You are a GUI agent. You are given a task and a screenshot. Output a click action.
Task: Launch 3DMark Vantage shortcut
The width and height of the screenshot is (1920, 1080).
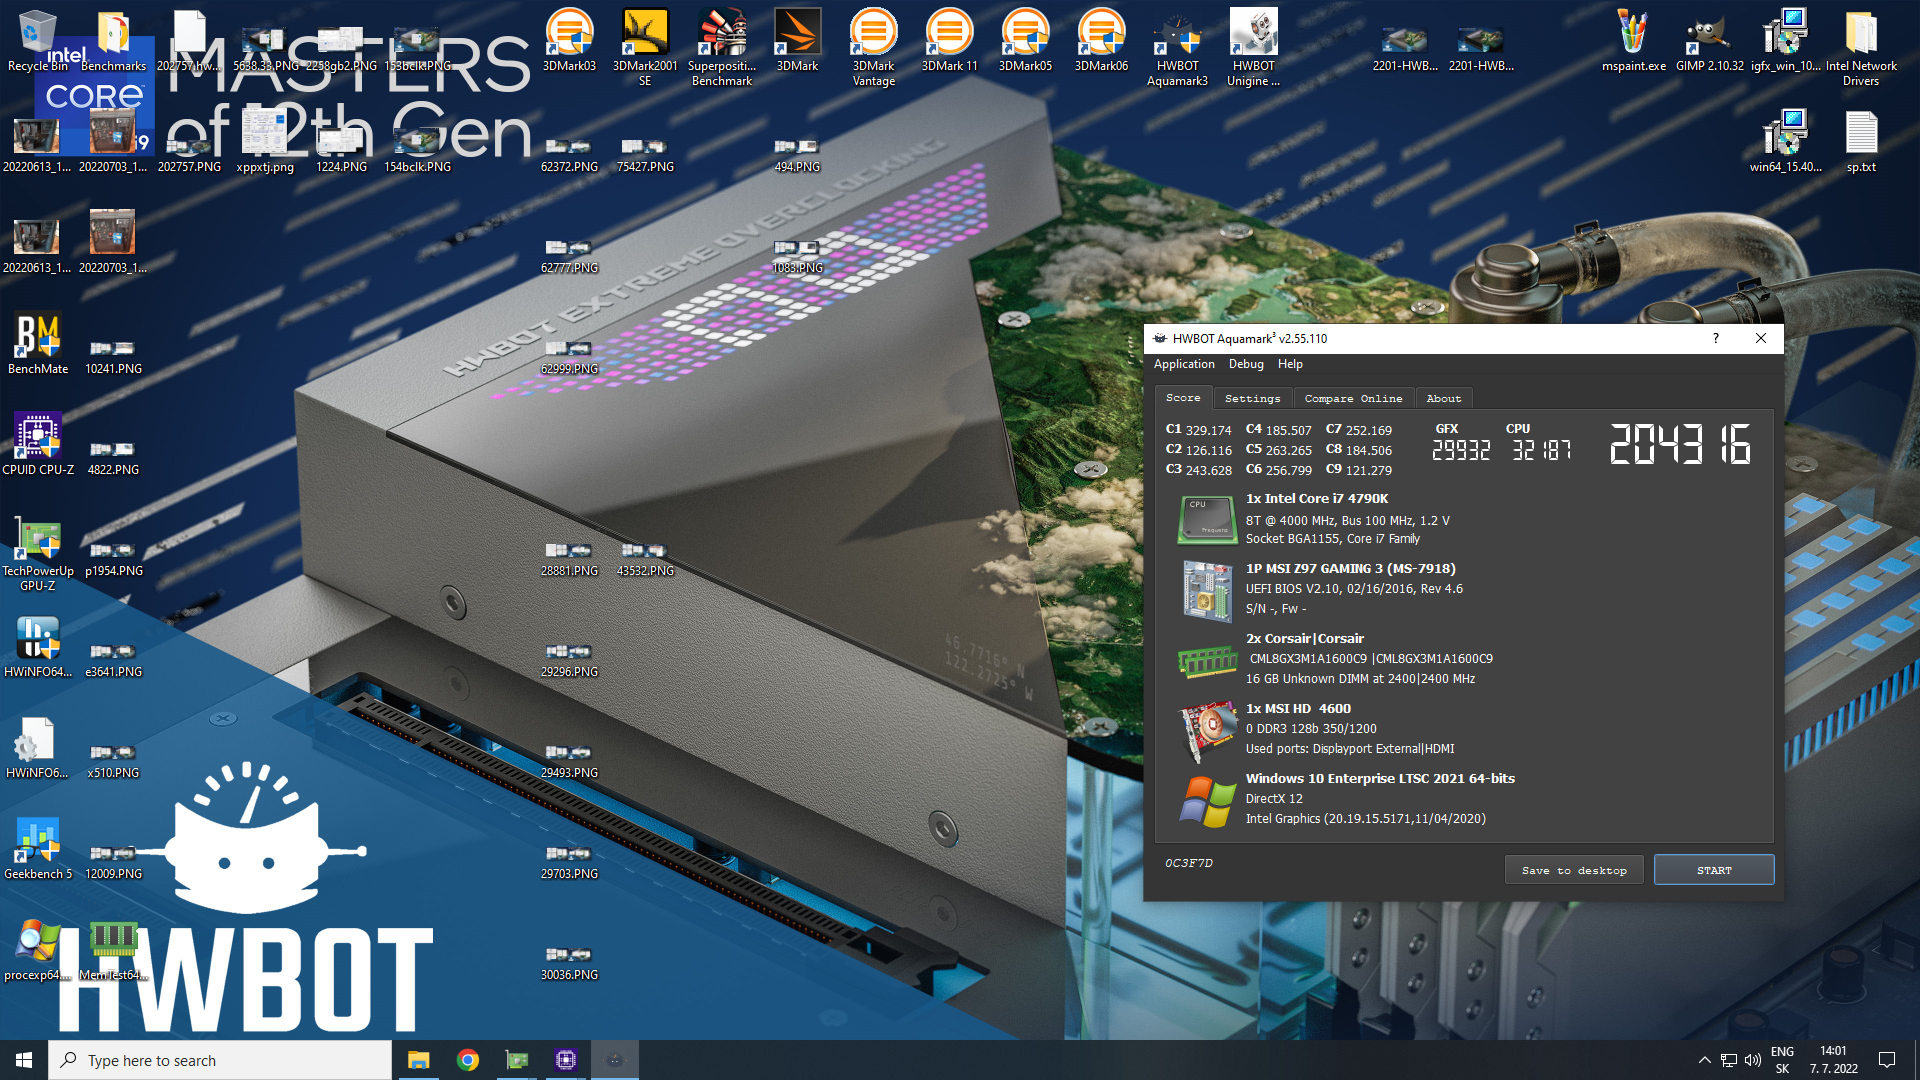tap(873, 47)
